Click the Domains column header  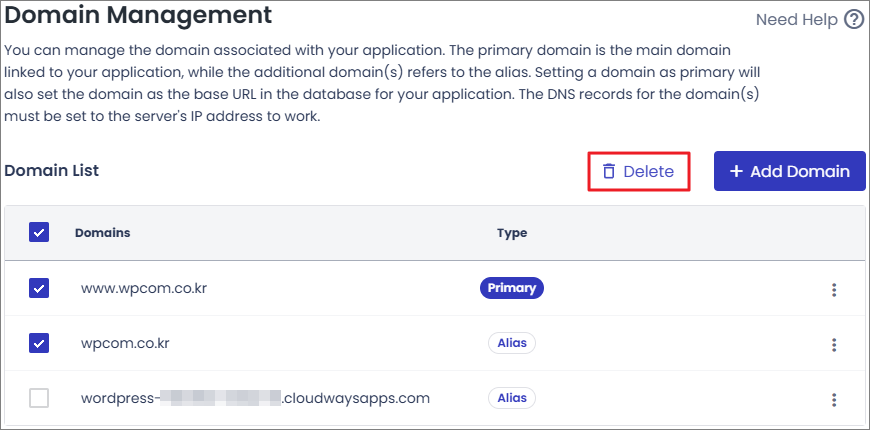pos(102,233)
